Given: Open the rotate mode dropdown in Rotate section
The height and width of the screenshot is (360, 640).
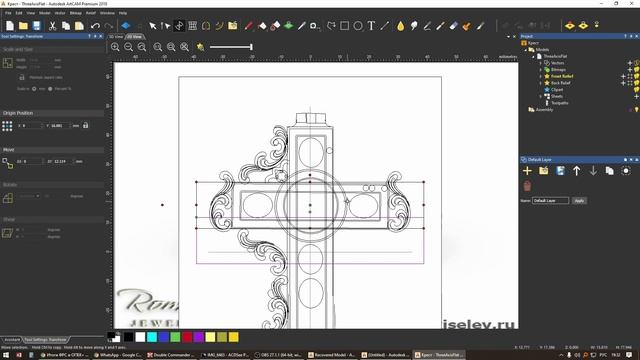Looking at the screenshot, I should pyautogui.click(x=29, y=196).
